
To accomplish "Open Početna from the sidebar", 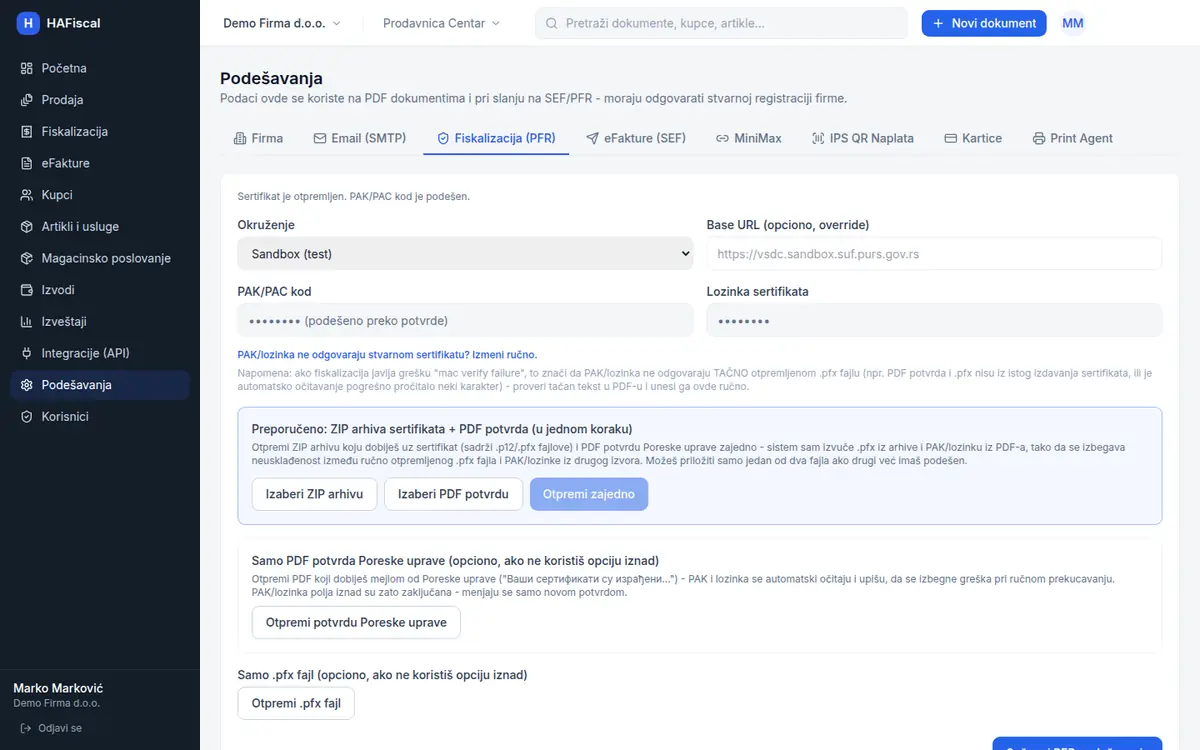I will pos(100,68).
